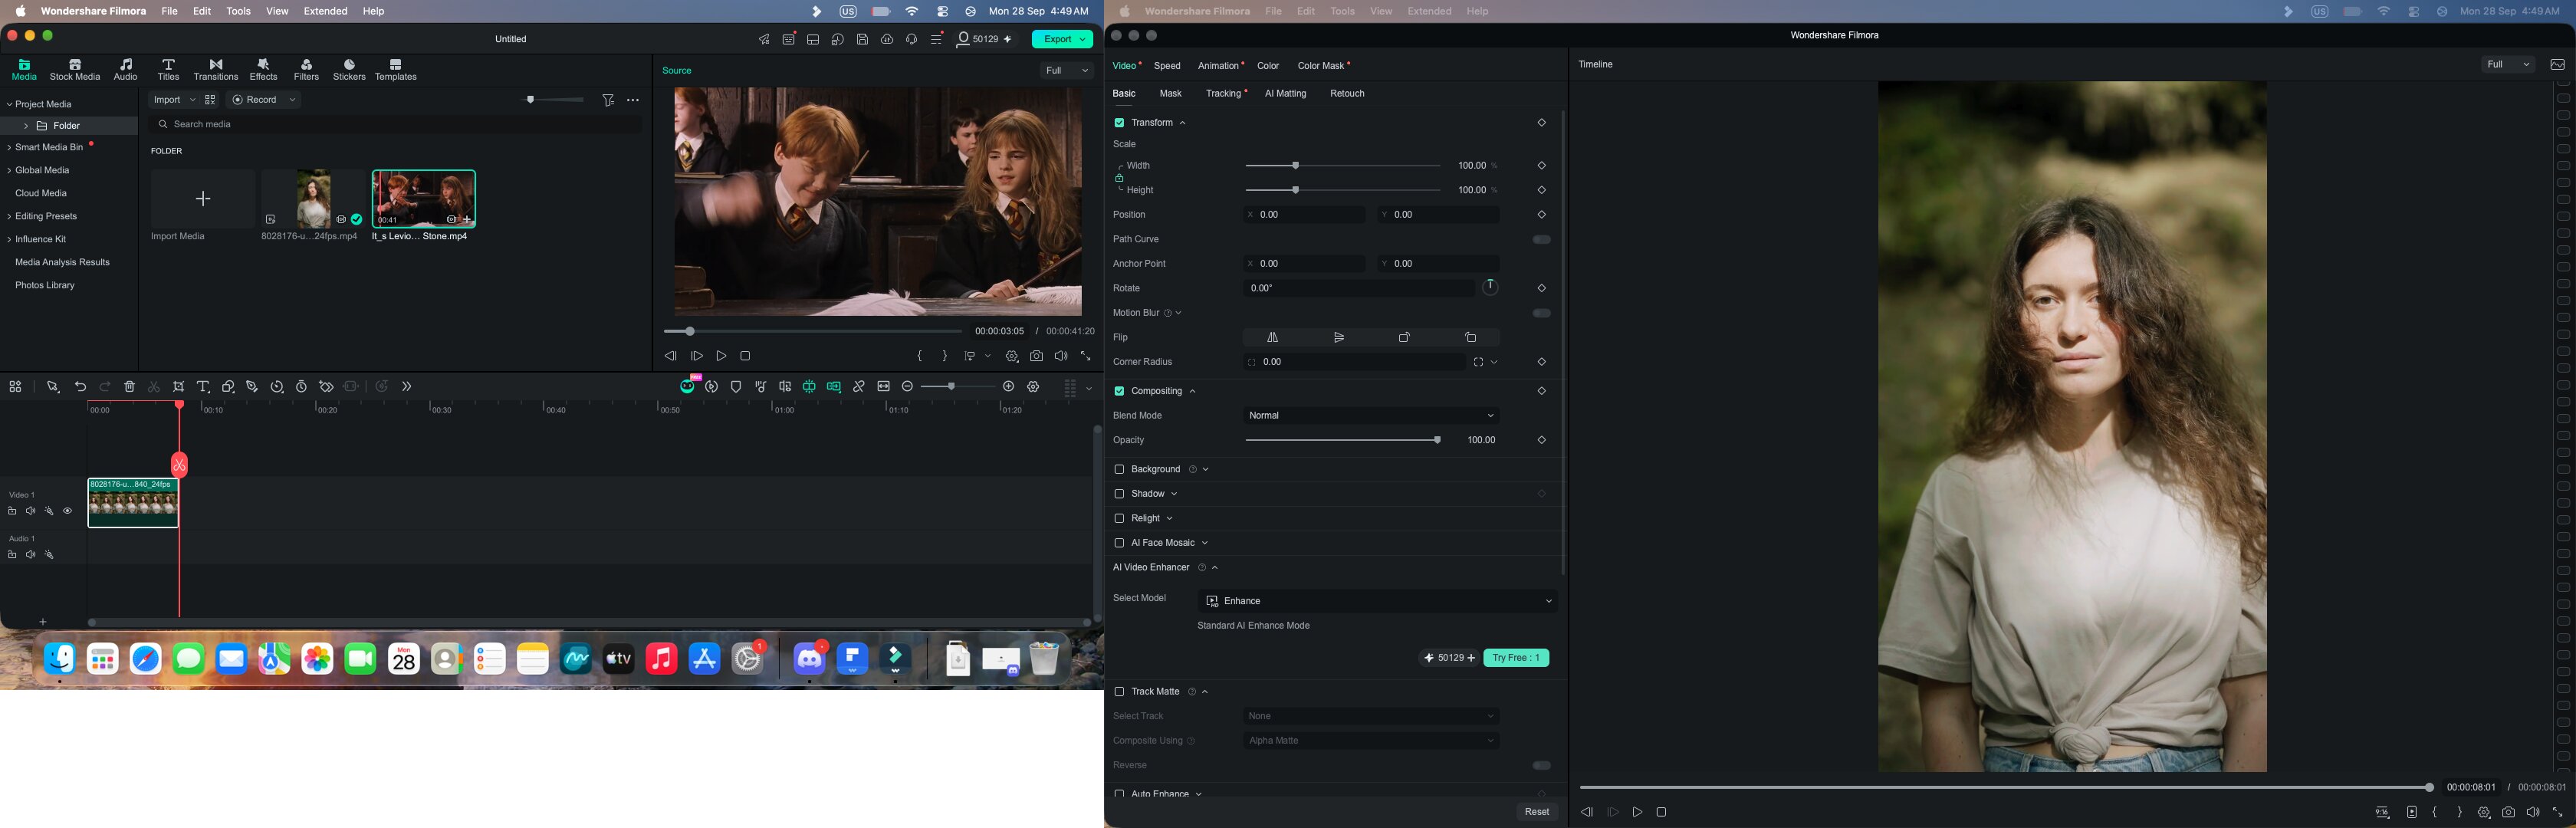Flip vertical in Transform settings
The width and height of the screenshot is (2576, 828).
click(x=1339, y=338)
